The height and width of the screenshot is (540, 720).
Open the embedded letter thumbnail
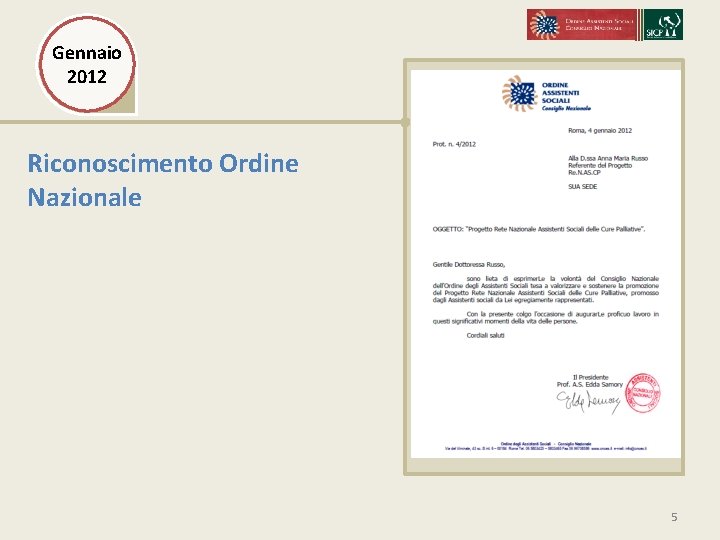pos(546,264)
